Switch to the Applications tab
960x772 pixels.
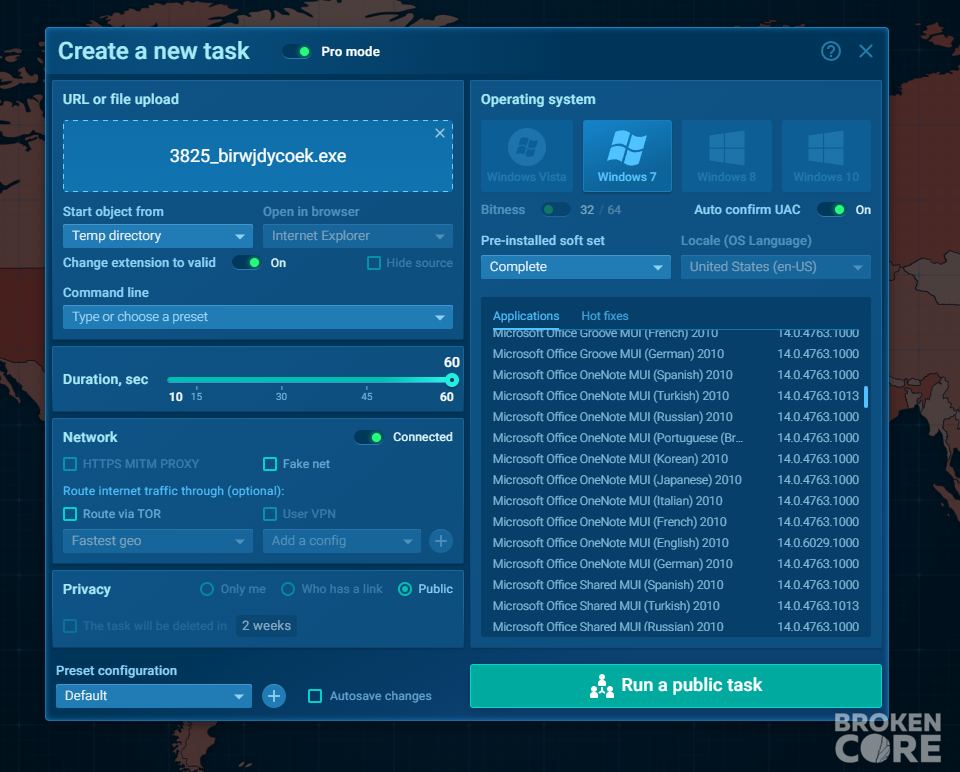(526, 316)
